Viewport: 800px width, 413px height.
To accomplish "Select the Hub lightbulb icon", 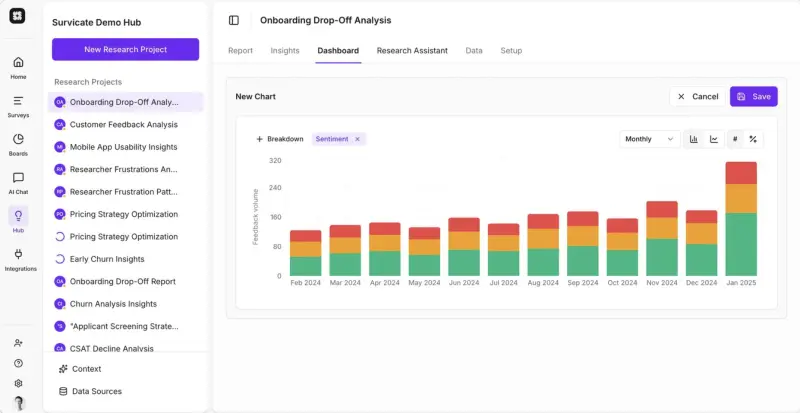I will 18,216.
